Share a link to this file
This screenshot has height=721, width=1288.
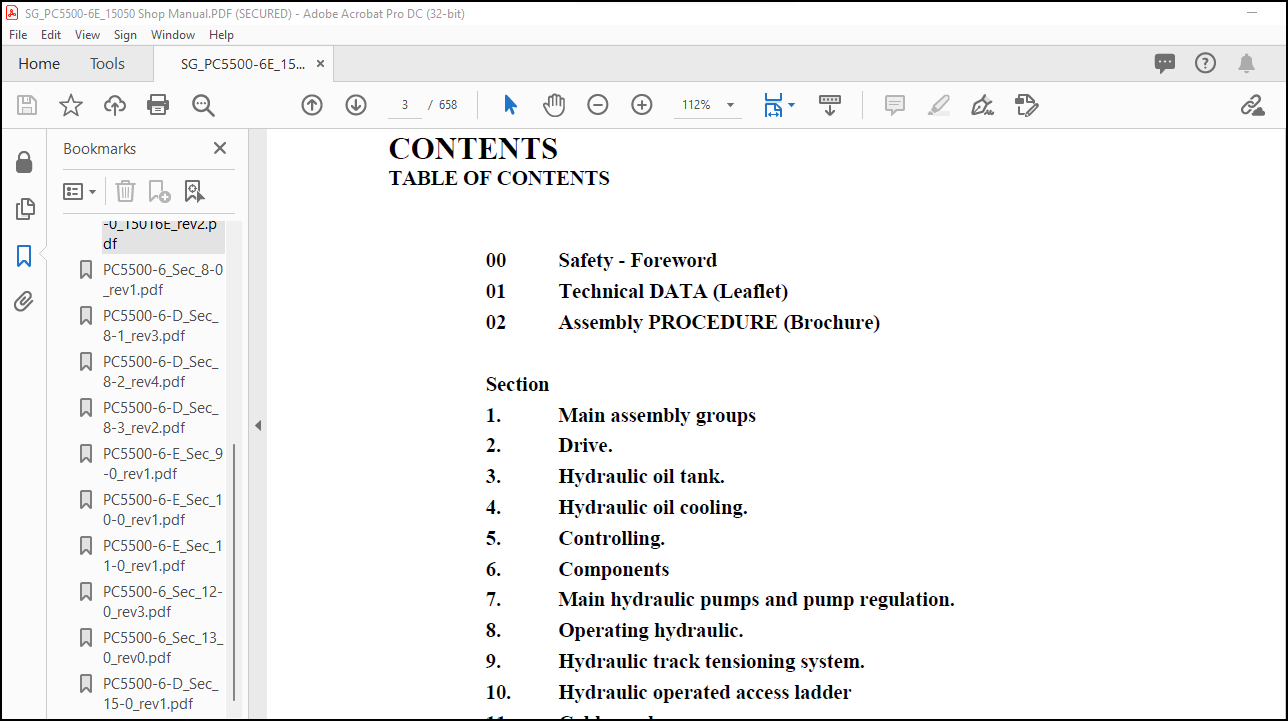1252,105
